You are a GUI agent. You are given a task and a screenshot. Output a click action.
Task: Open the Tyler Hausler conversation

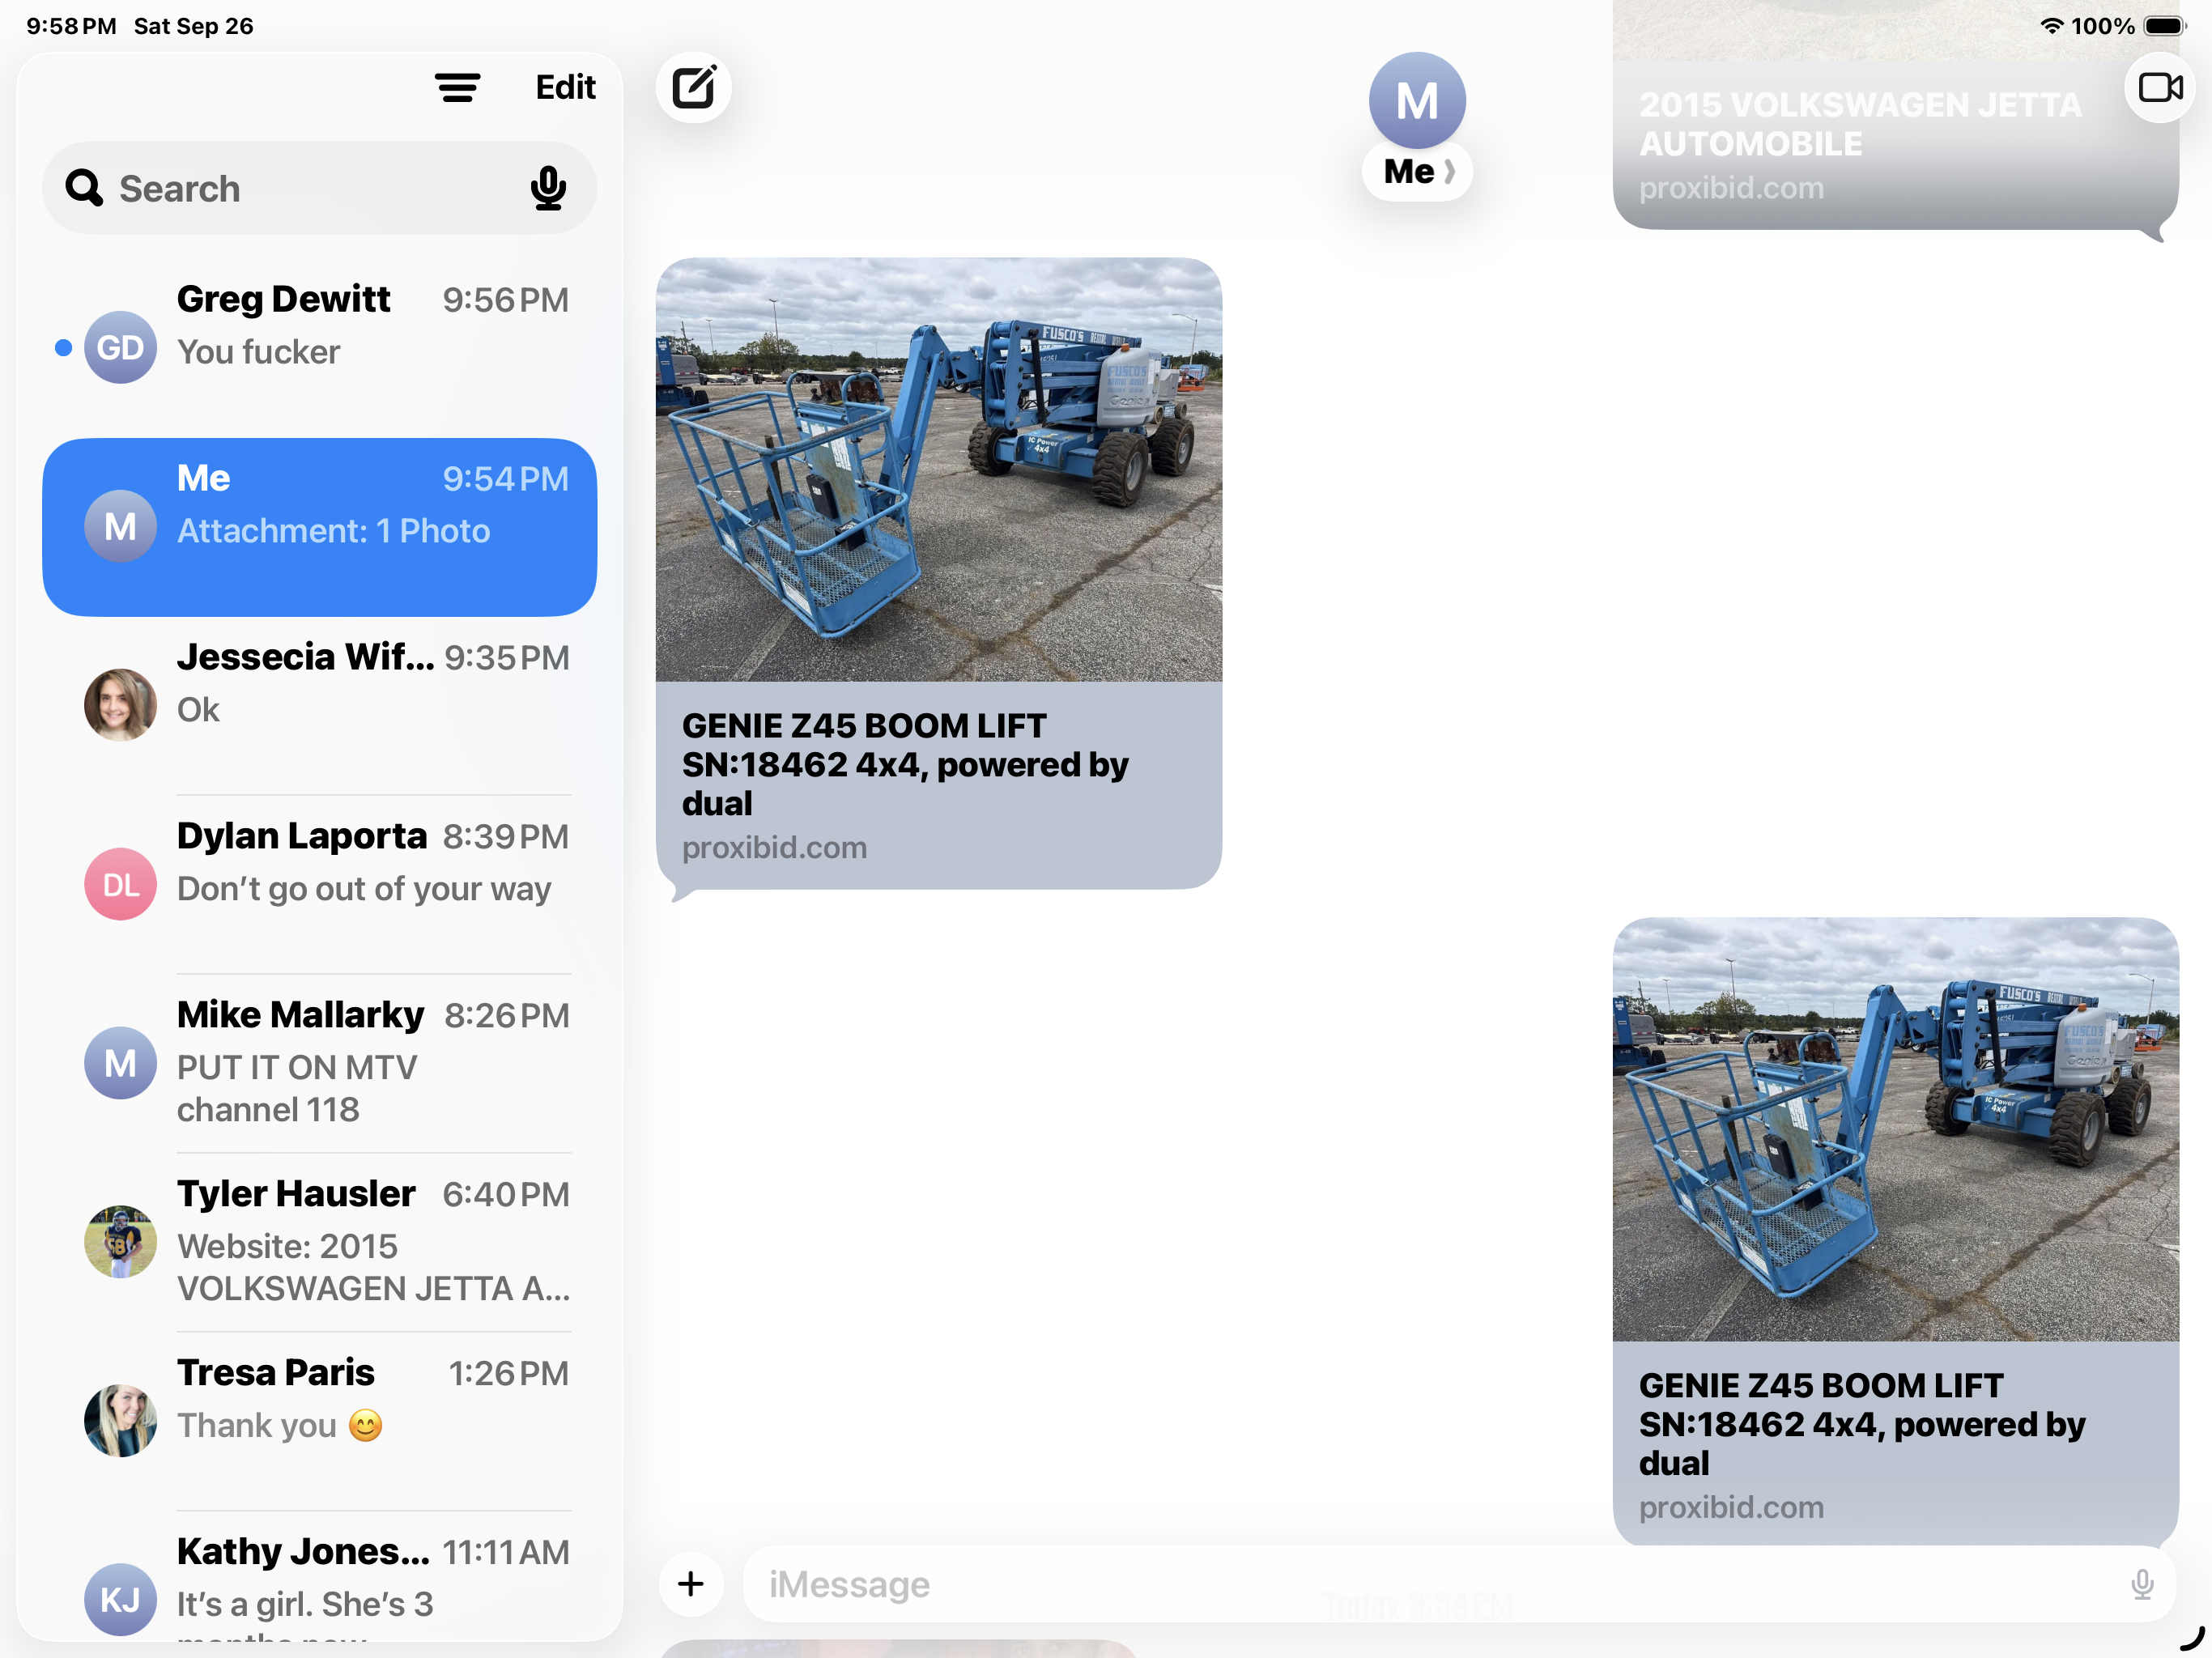[319, 1242]
